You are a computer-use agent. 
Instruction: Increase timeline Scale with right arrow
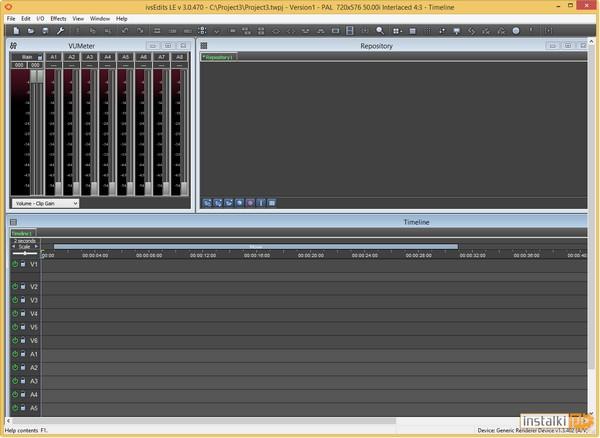tap(36, 247)
